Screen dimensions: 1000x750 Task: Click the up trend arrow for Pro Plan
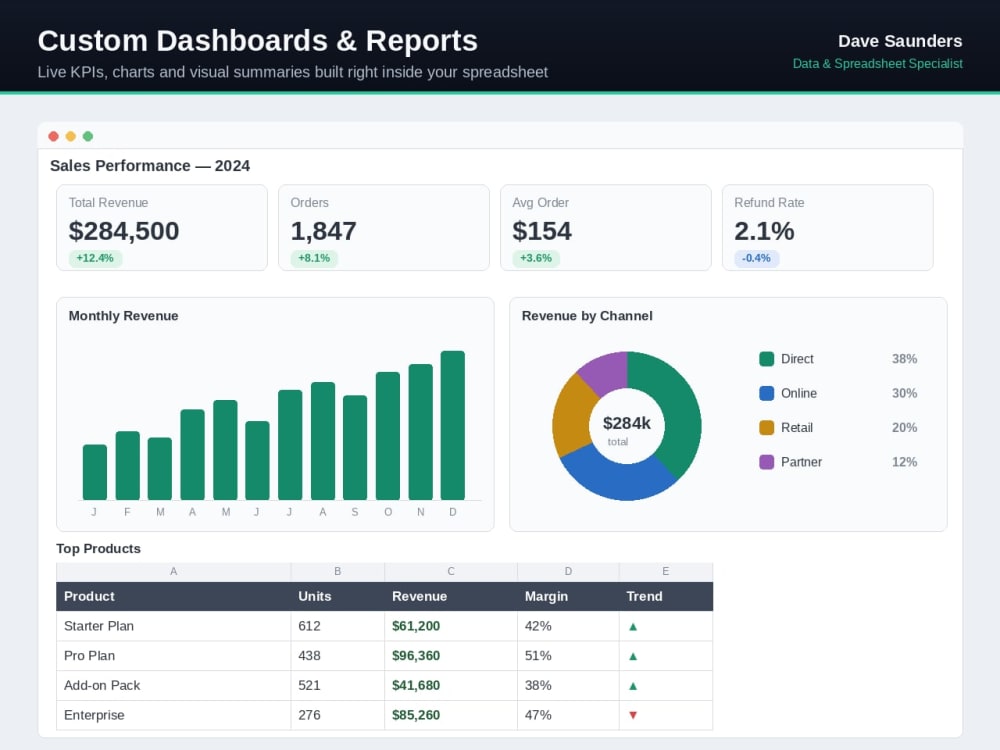click(x=633, y=656)
